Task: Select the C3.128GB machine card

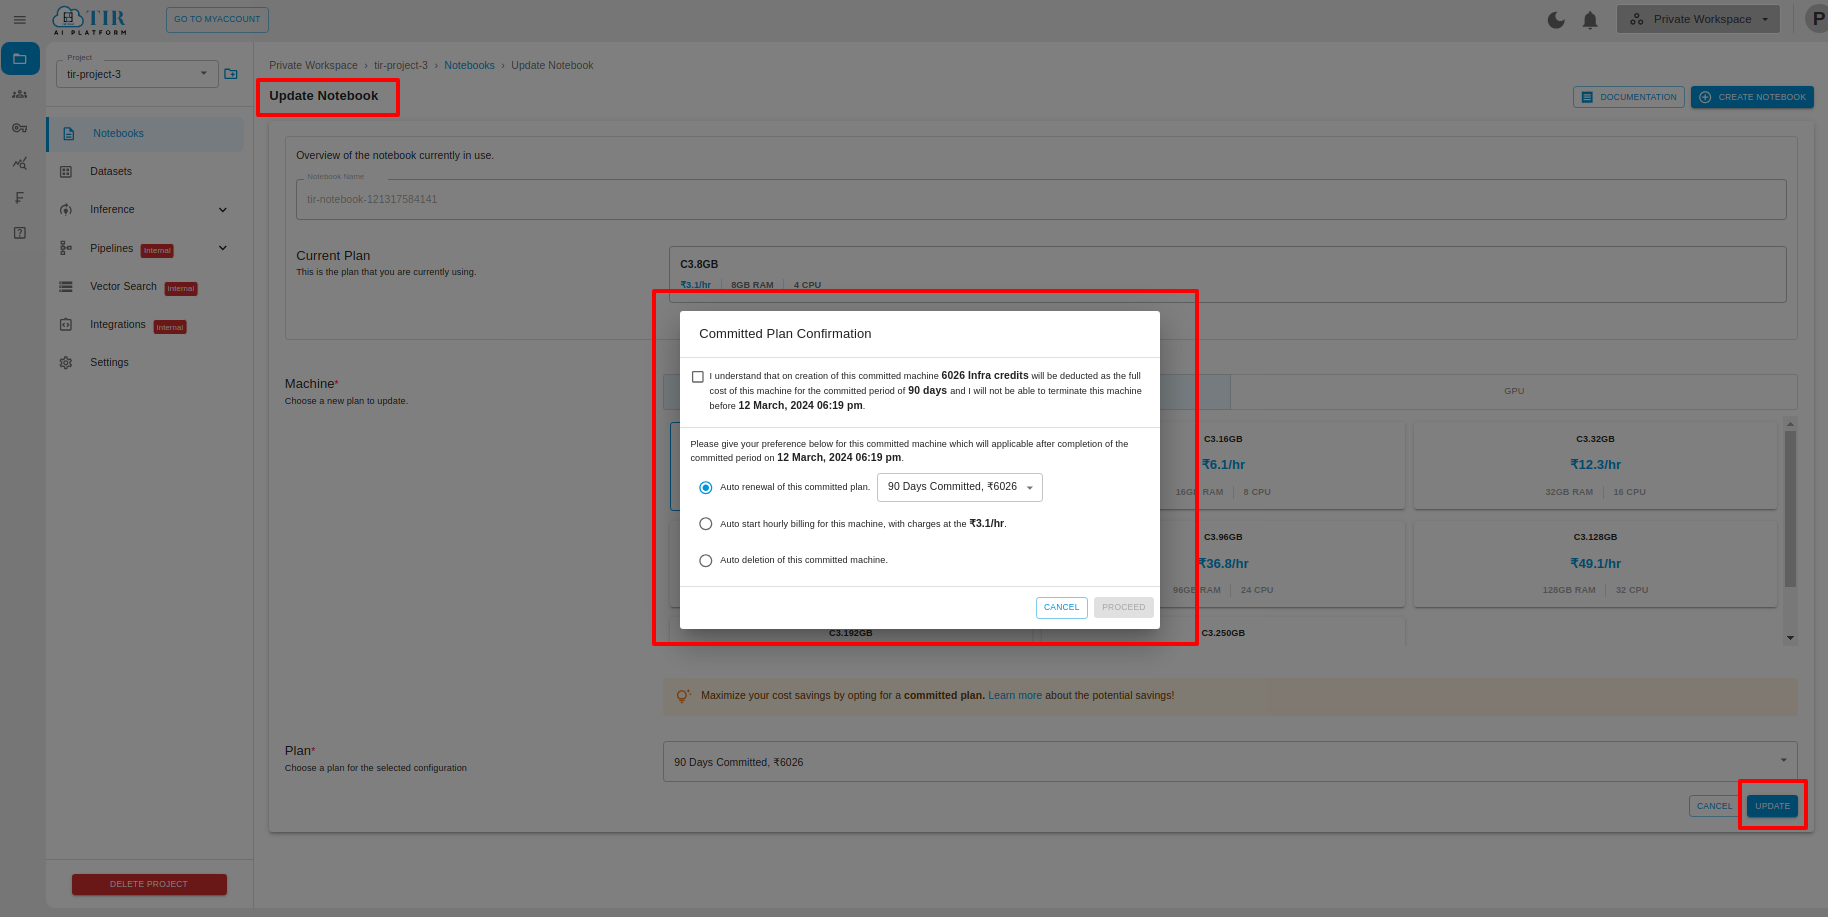Action: pyautogui.click(x=1595, y=563)
